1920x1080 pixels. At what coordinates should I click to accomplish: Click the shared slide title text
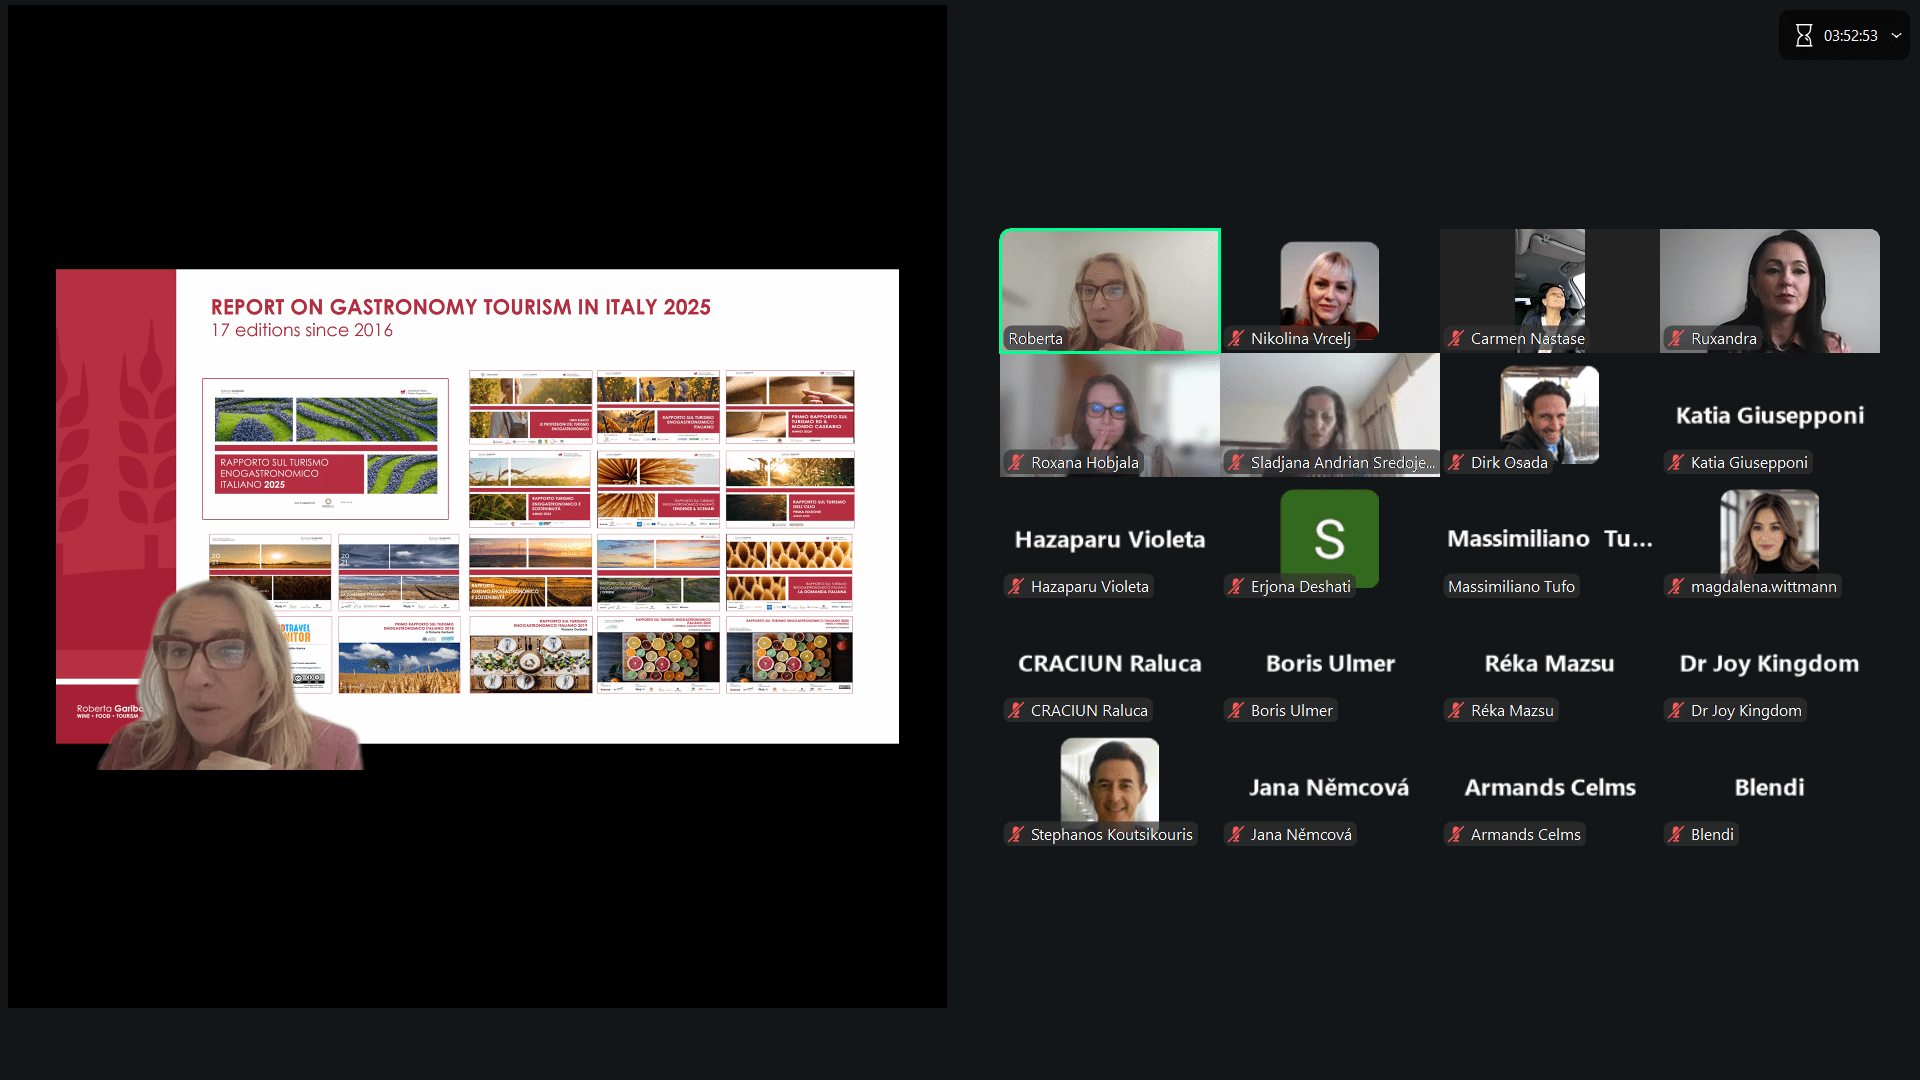point(460,307)
